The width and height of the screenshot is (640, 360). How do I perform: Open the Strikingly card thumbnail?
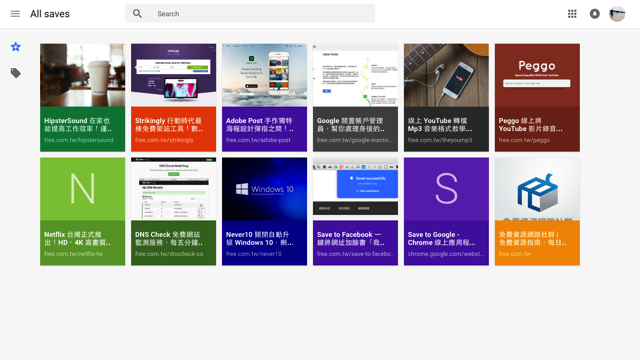pos(173,75)
